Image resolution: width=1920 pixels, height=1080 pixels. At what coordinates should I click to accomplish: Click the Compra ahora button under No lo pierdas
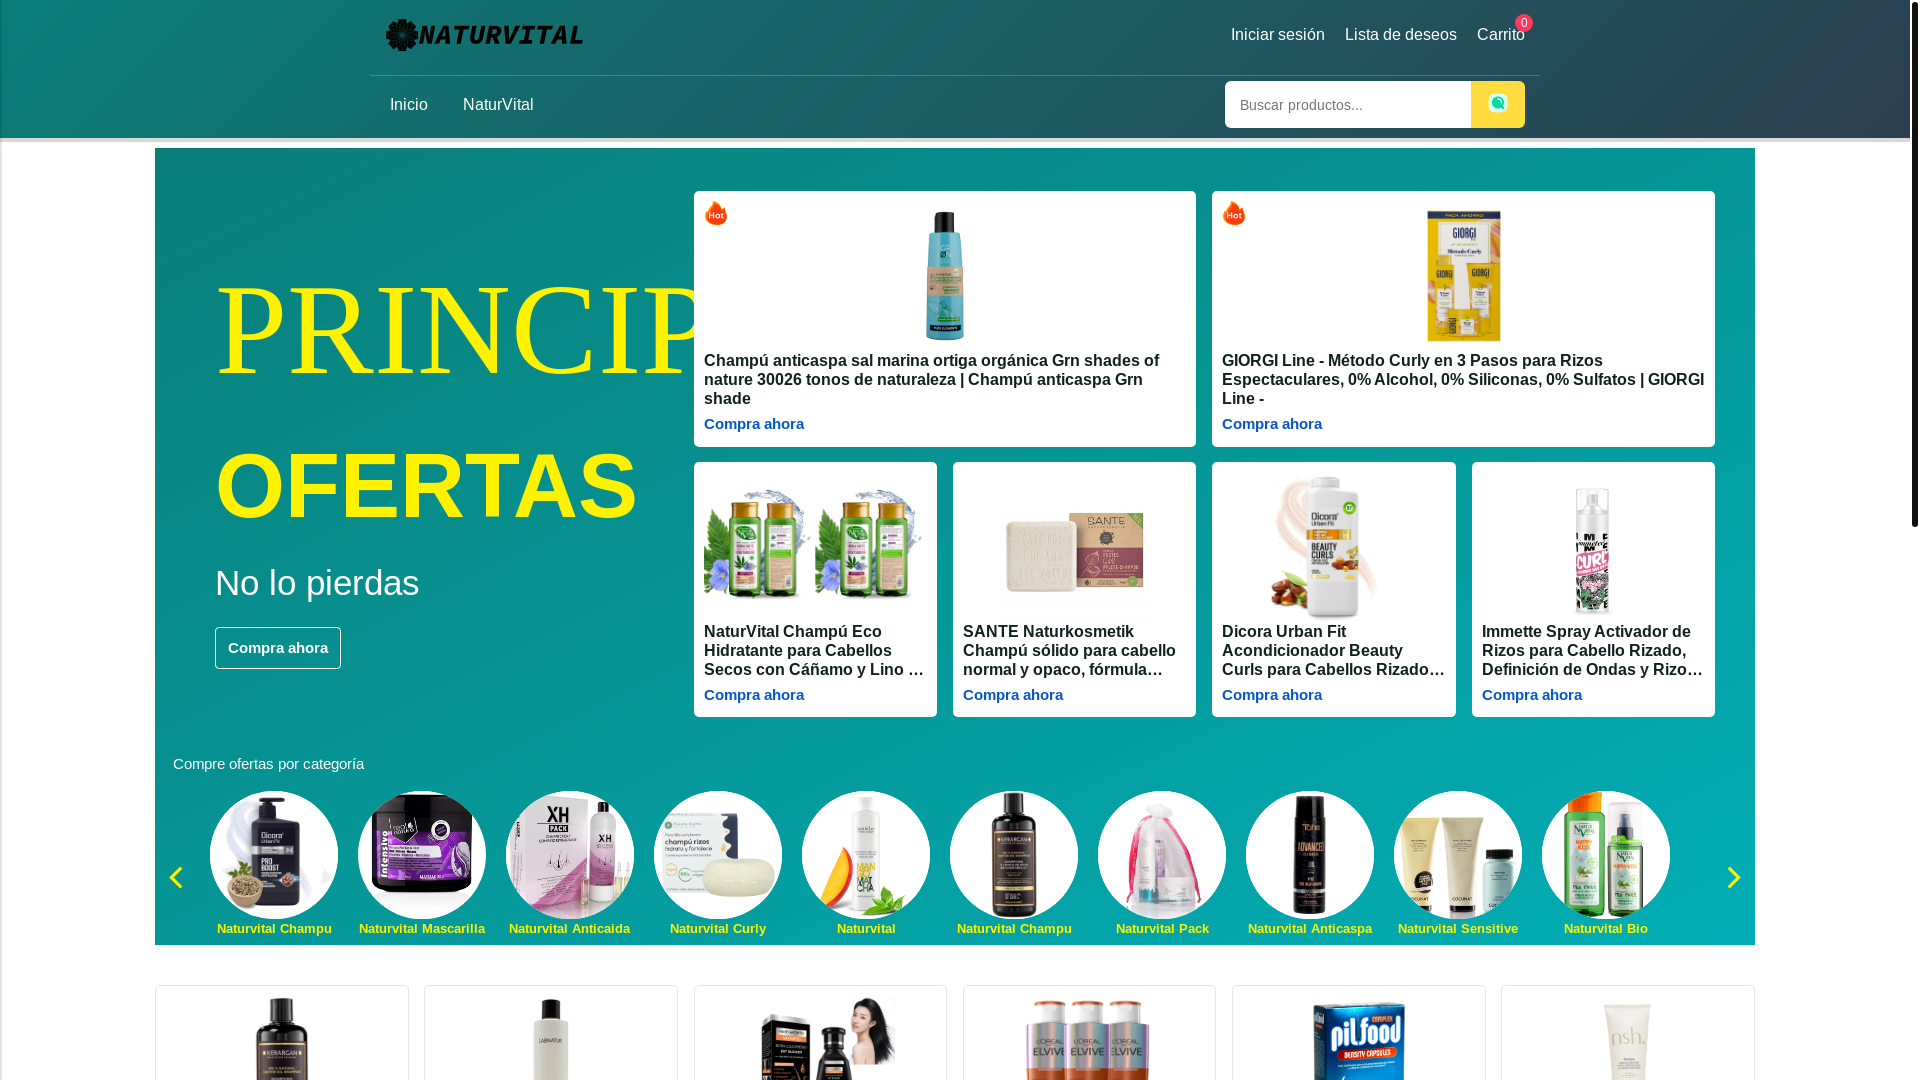click(278, 648)
